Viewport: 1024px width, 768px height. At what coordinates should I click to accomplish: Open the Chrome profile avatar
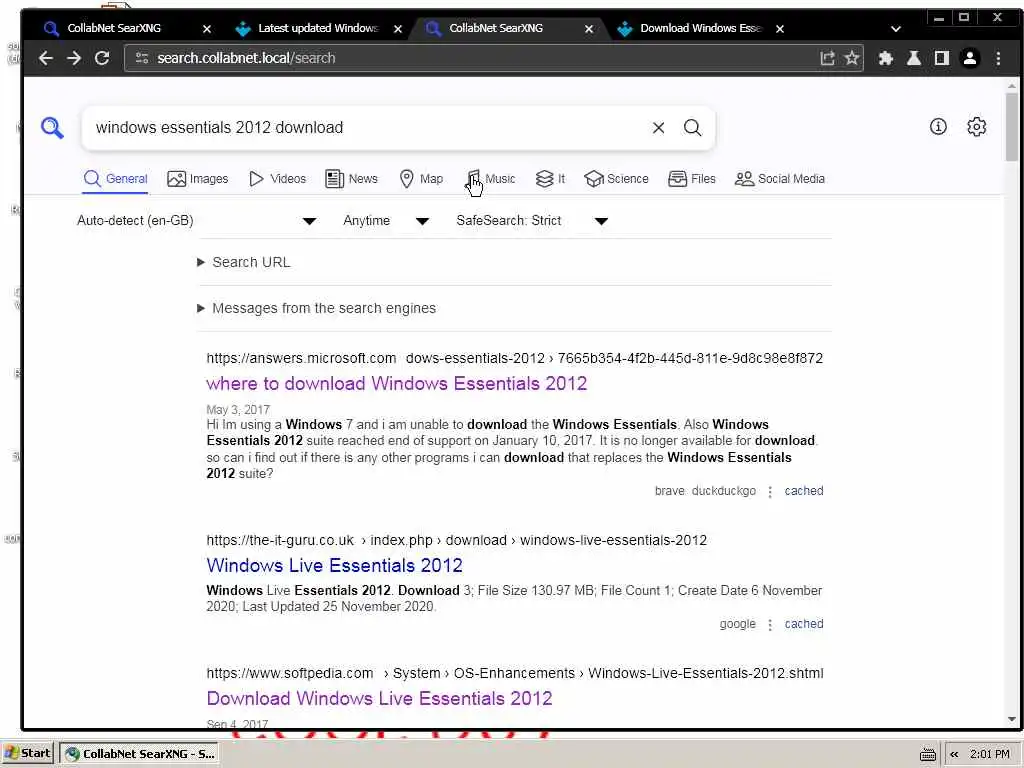click(x=970, y=58)
